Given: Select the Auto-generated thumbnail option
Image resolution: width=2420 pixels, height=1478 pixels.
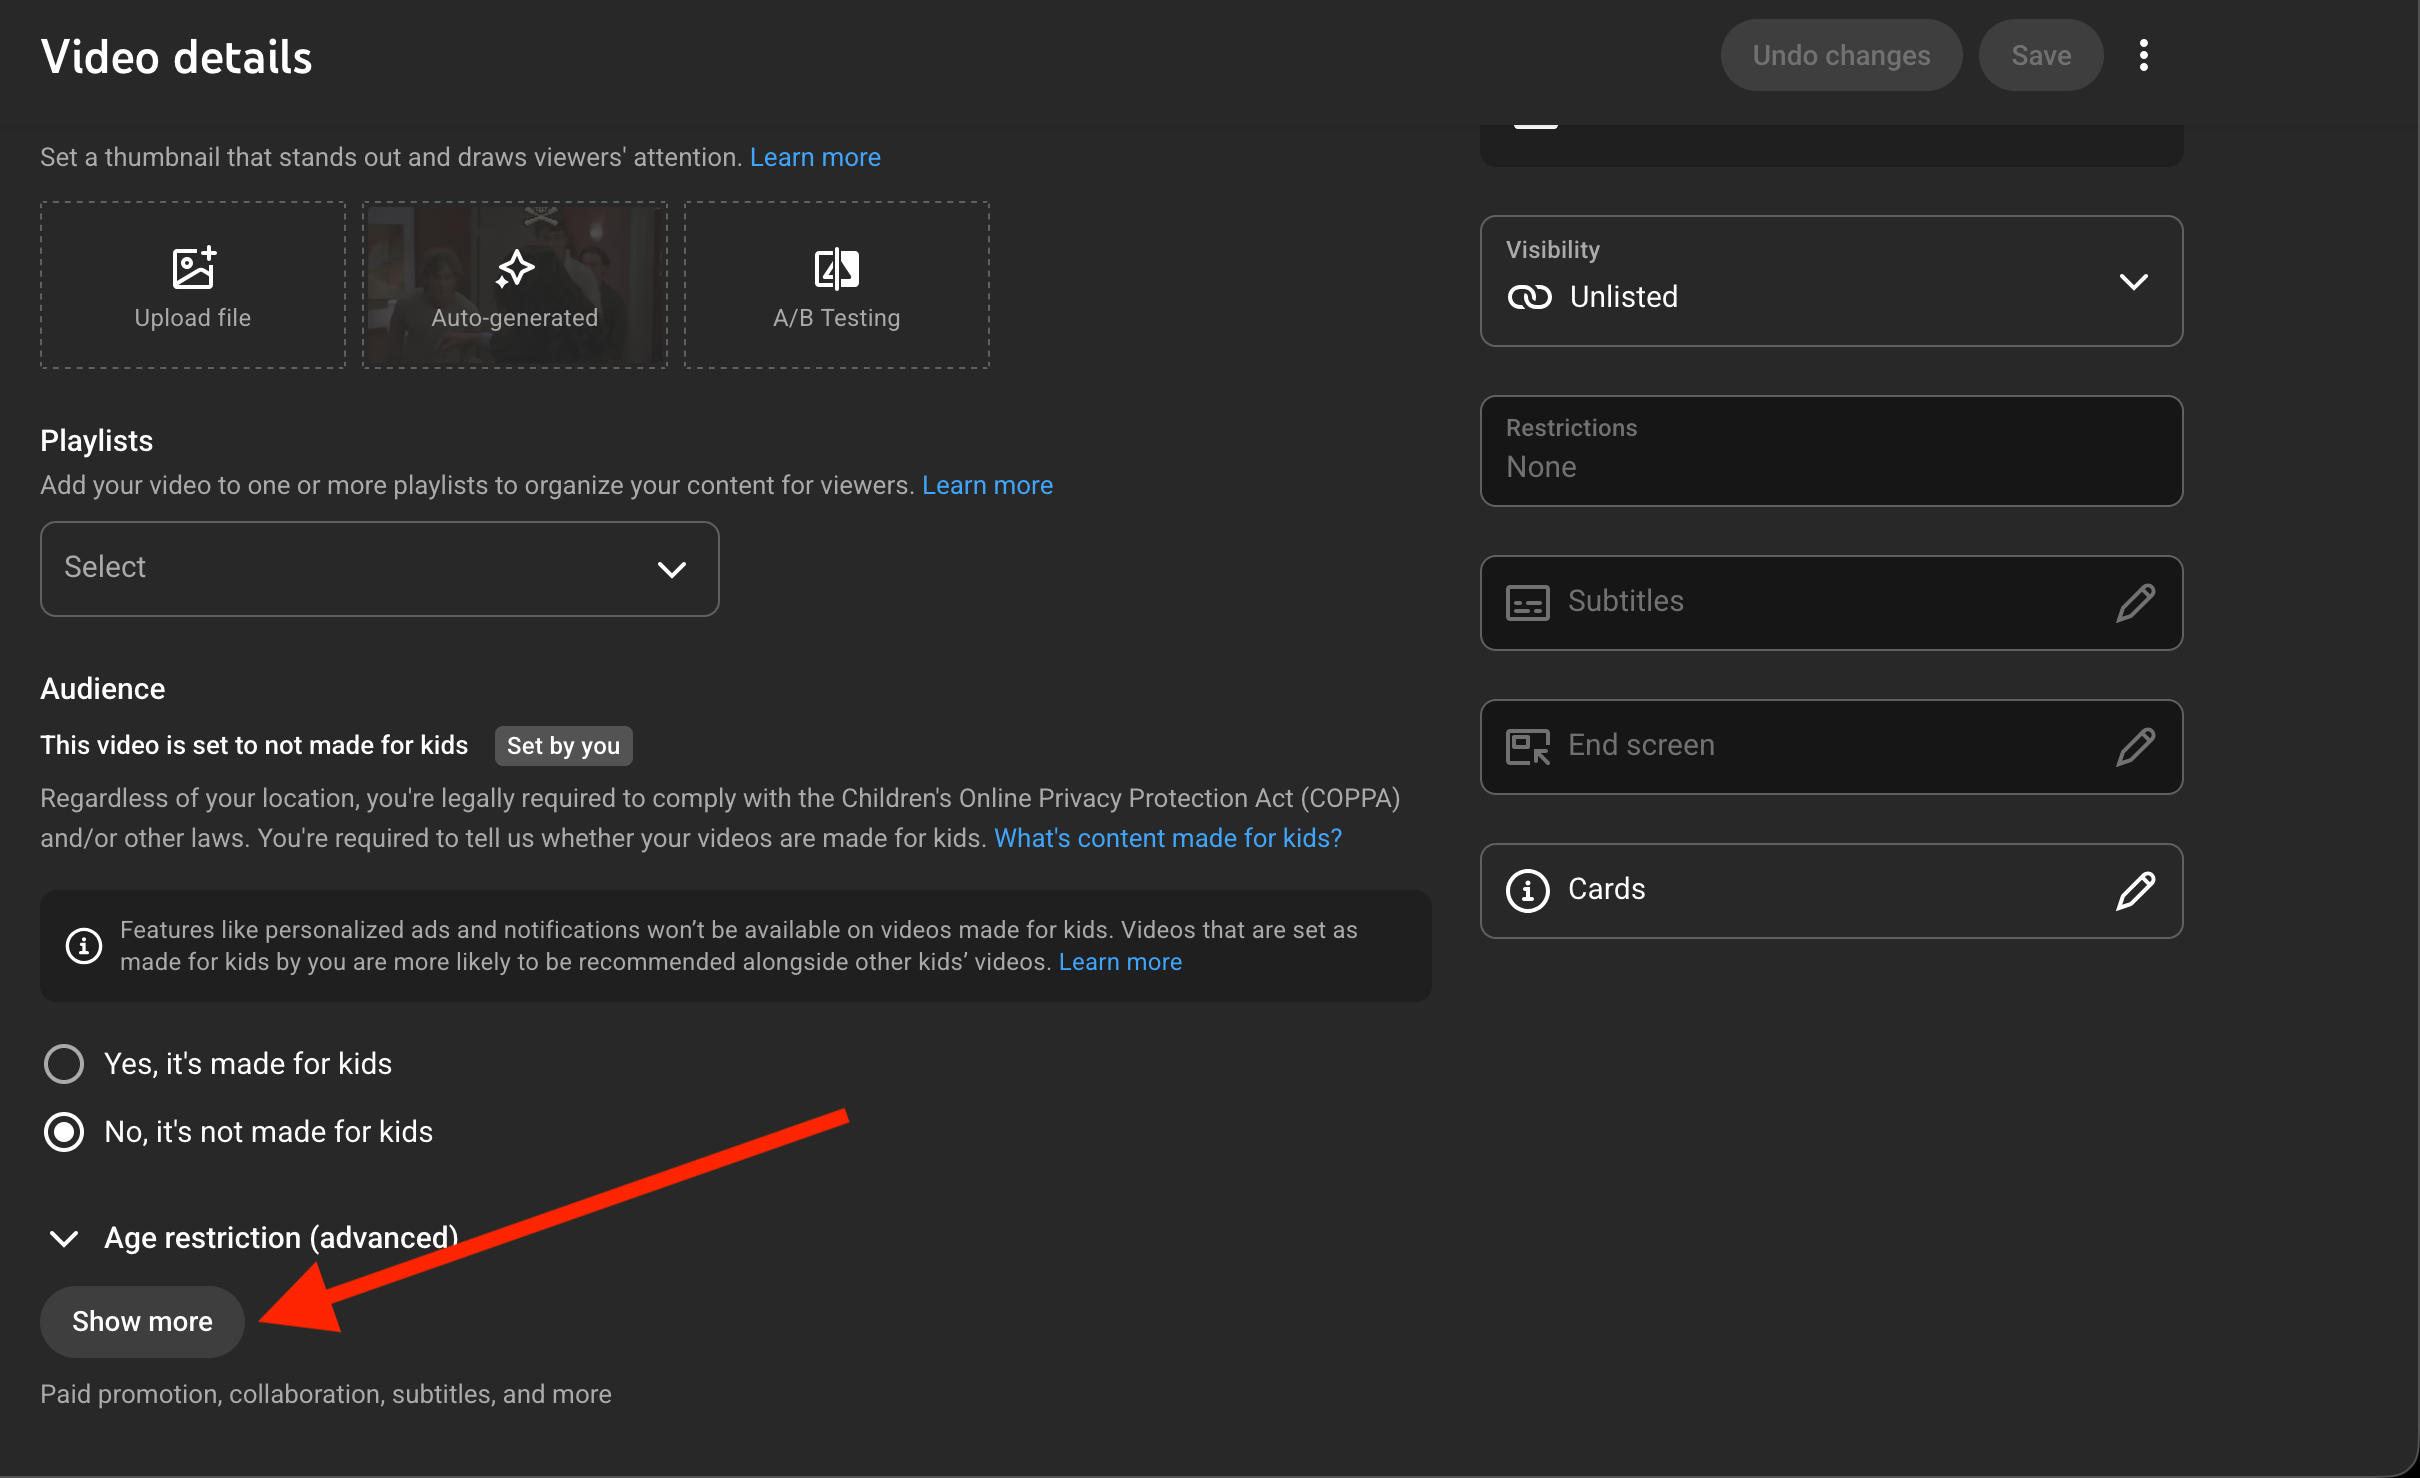Looking at the screenshot, I should (x=514, y=285).
